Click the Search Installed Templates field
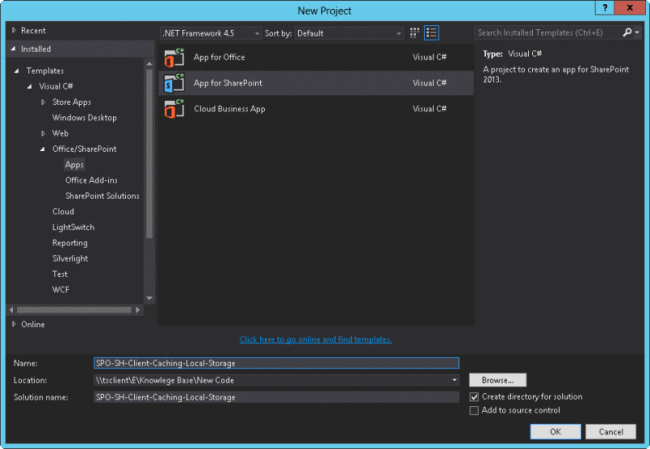The width and height of the screenshot is (650, 449). point(547,32)
